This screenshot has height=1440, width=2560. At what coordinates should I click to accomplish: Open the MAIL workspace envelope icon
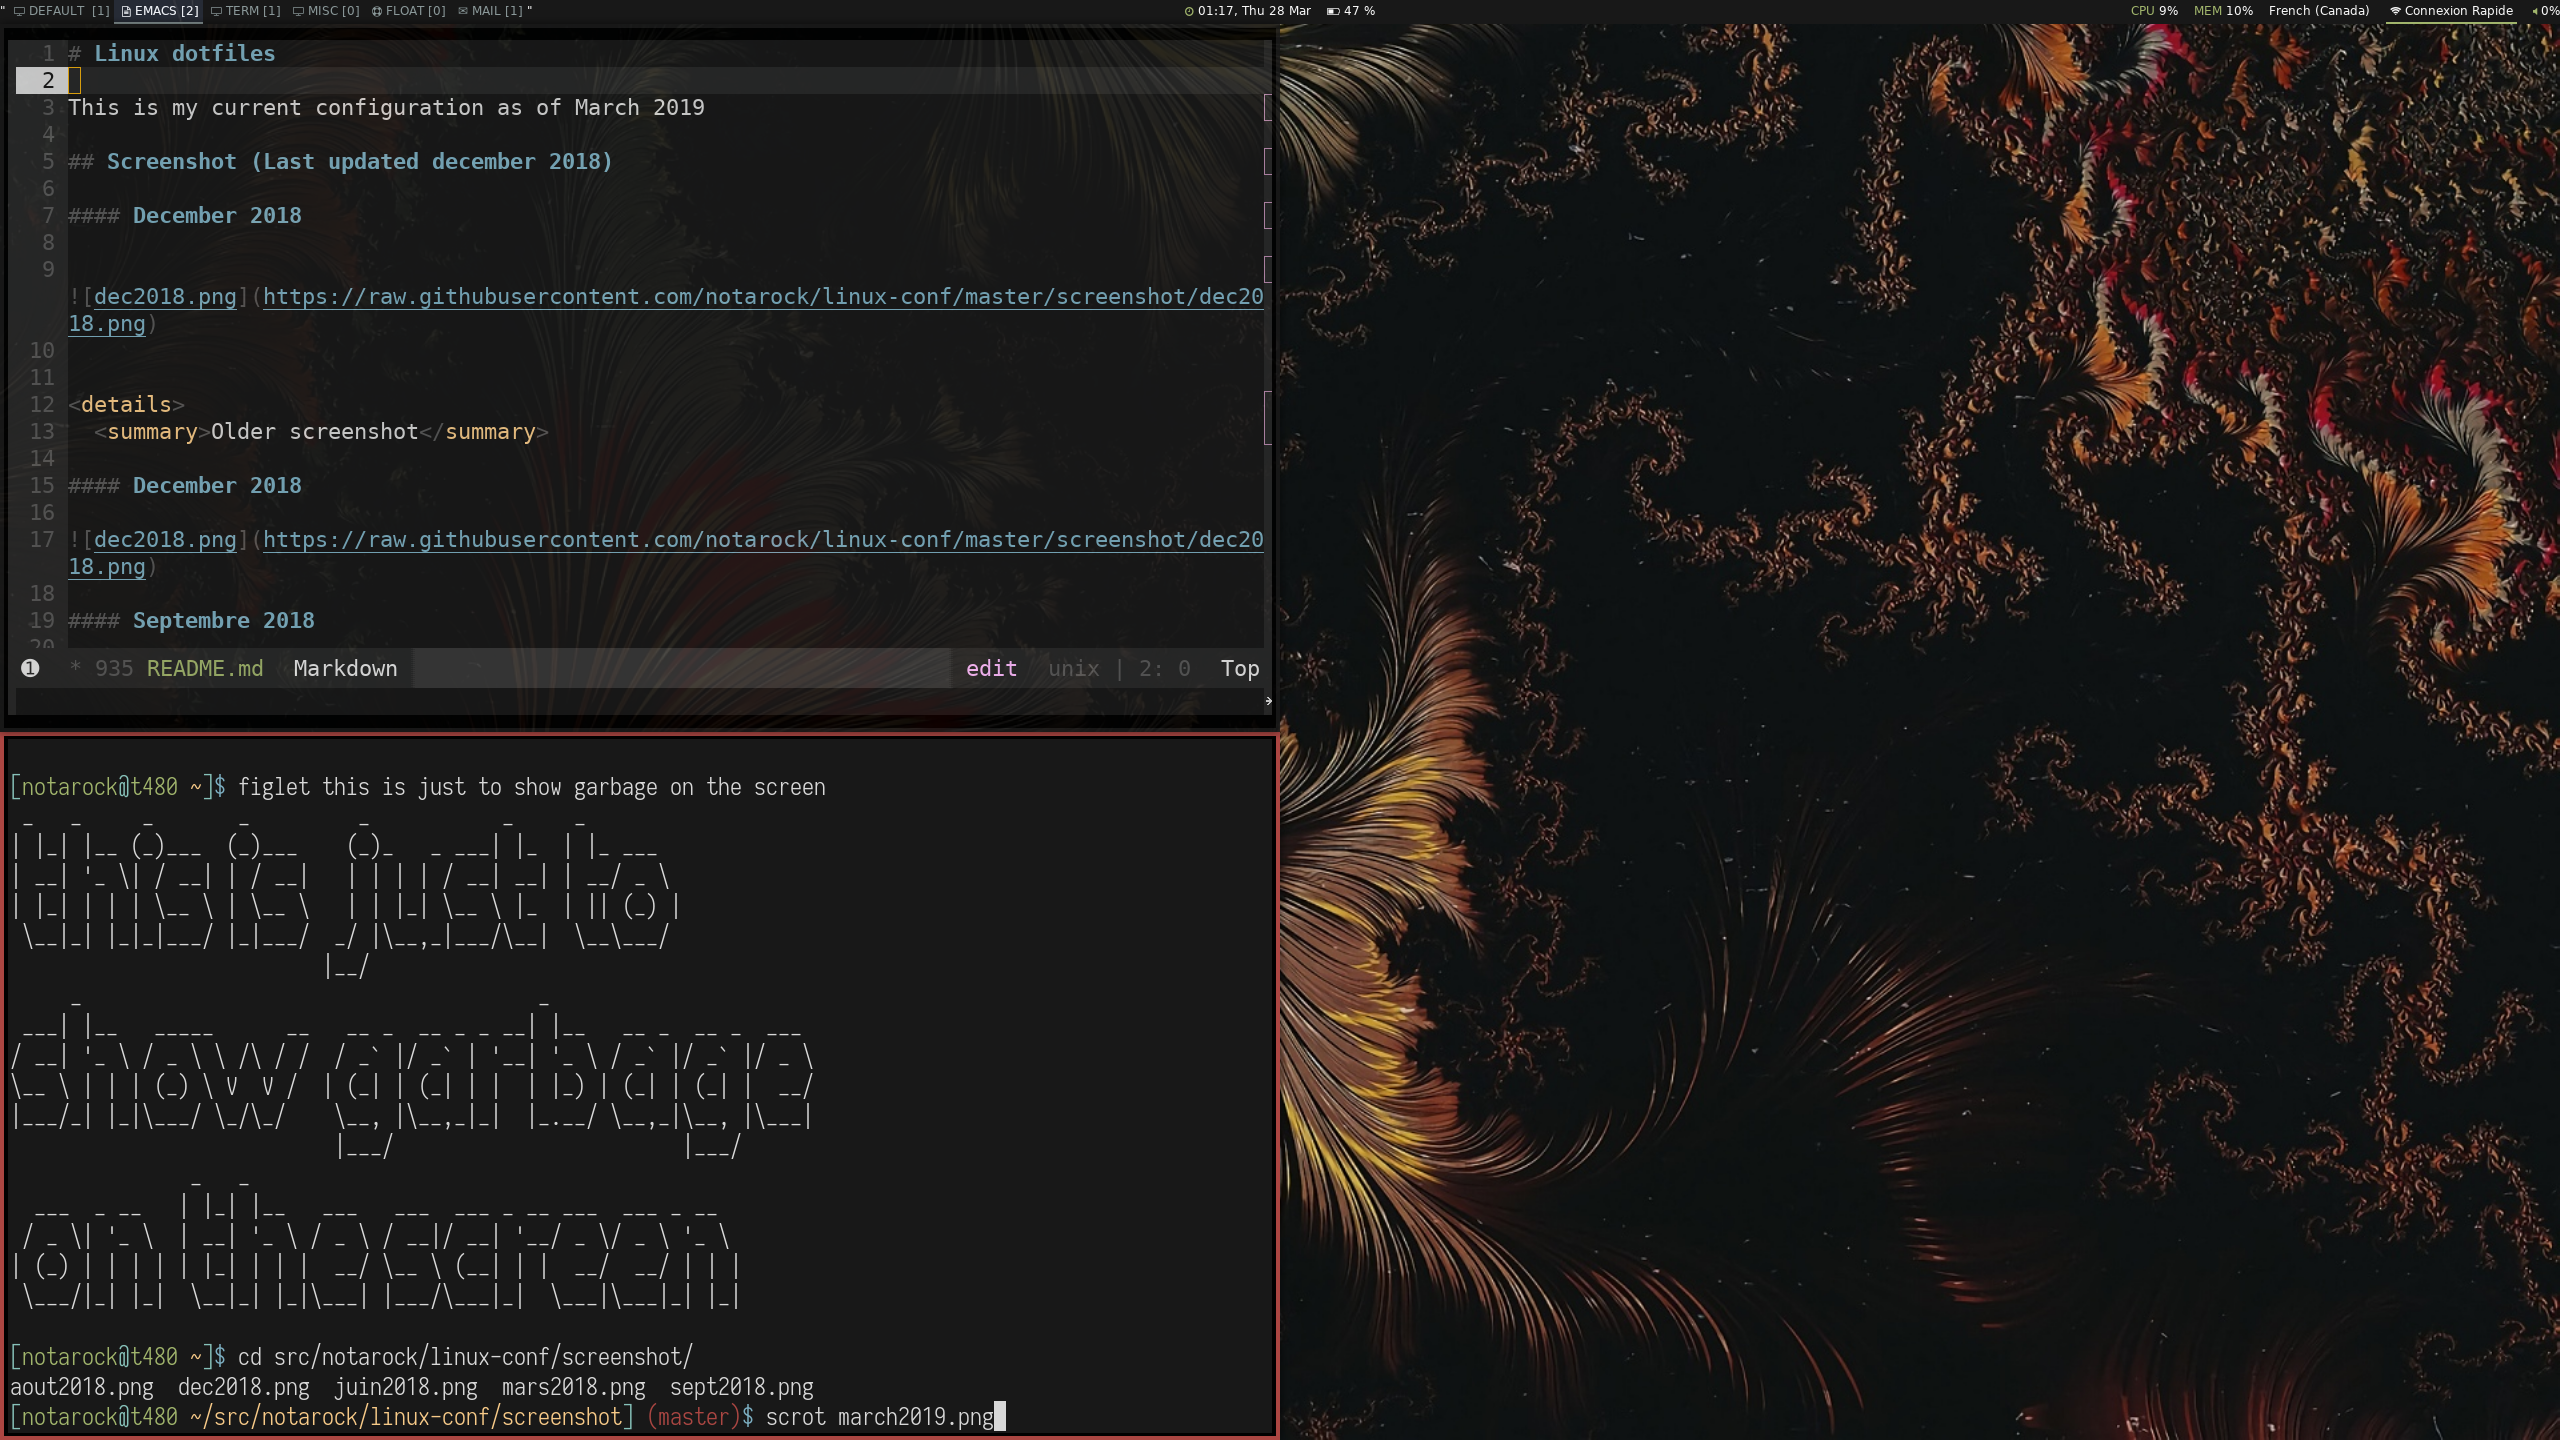coord(463,11)
